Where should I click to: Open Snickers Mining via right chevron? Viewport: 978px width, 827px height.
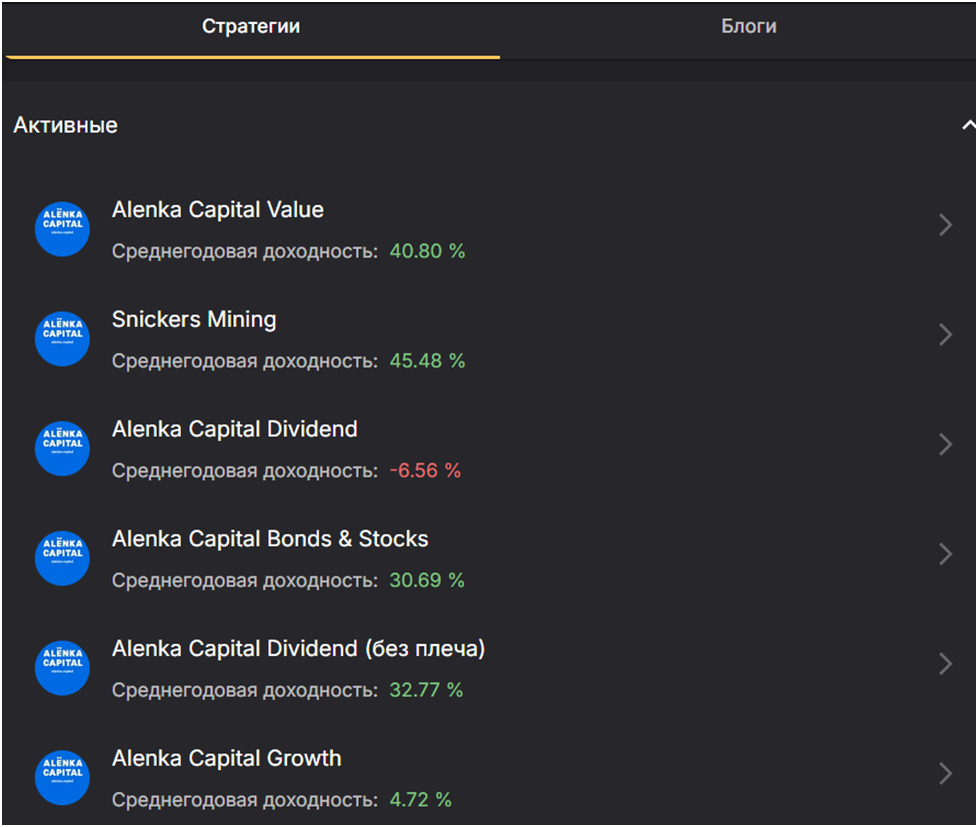[x=945, y=336]
